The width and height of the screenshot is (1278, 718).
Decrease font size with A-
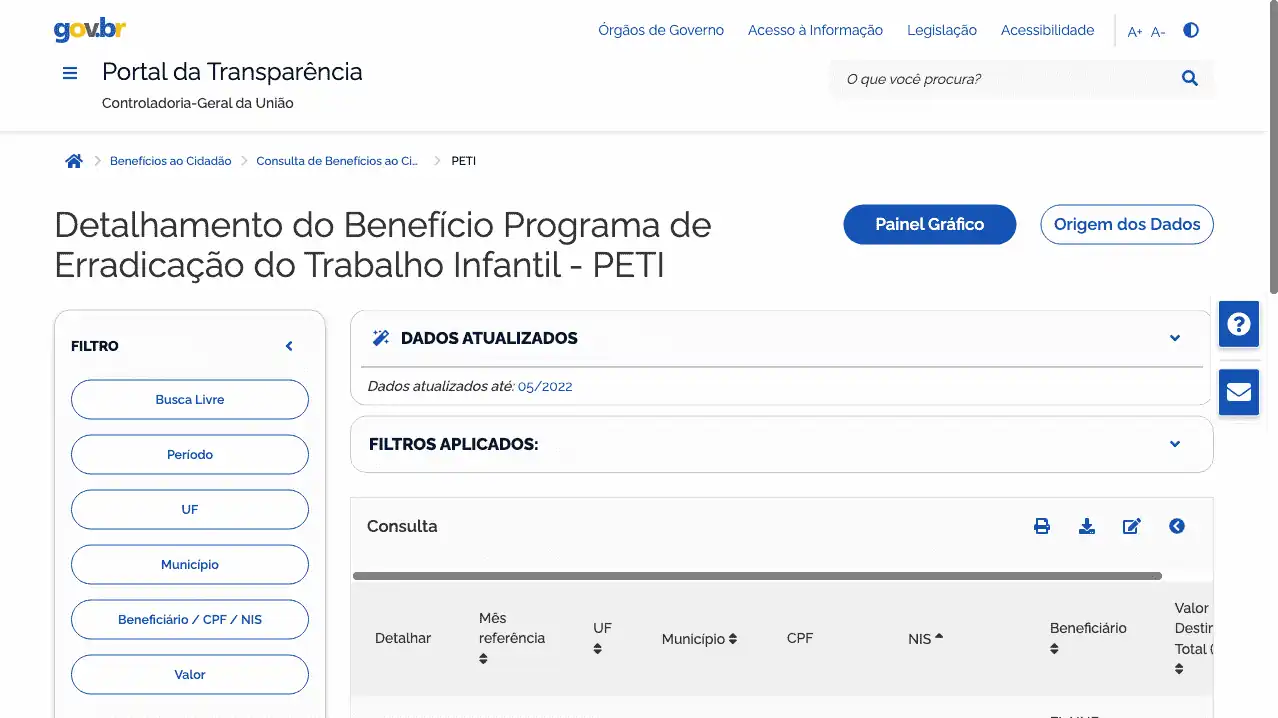tap(1158, 32)
